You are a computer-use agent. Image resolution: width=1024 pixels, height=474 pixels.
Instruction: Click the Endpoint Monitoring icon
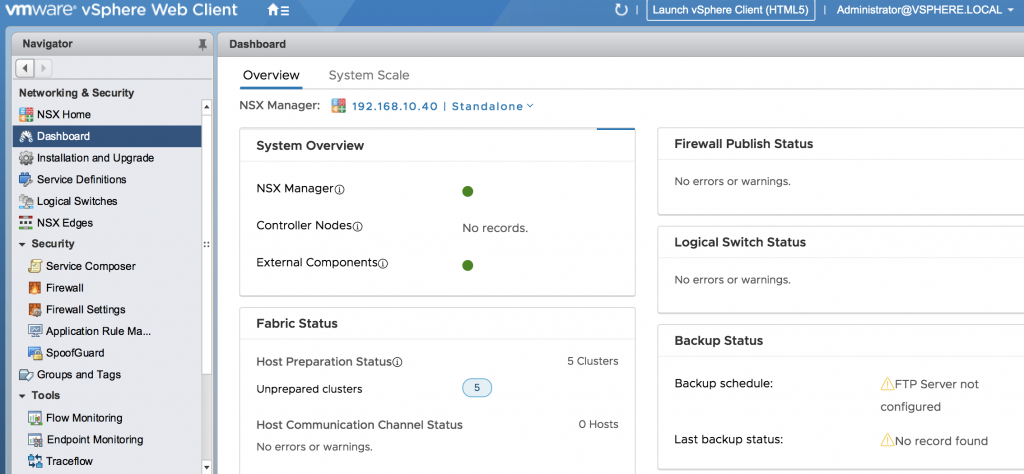tap(35, 439)
